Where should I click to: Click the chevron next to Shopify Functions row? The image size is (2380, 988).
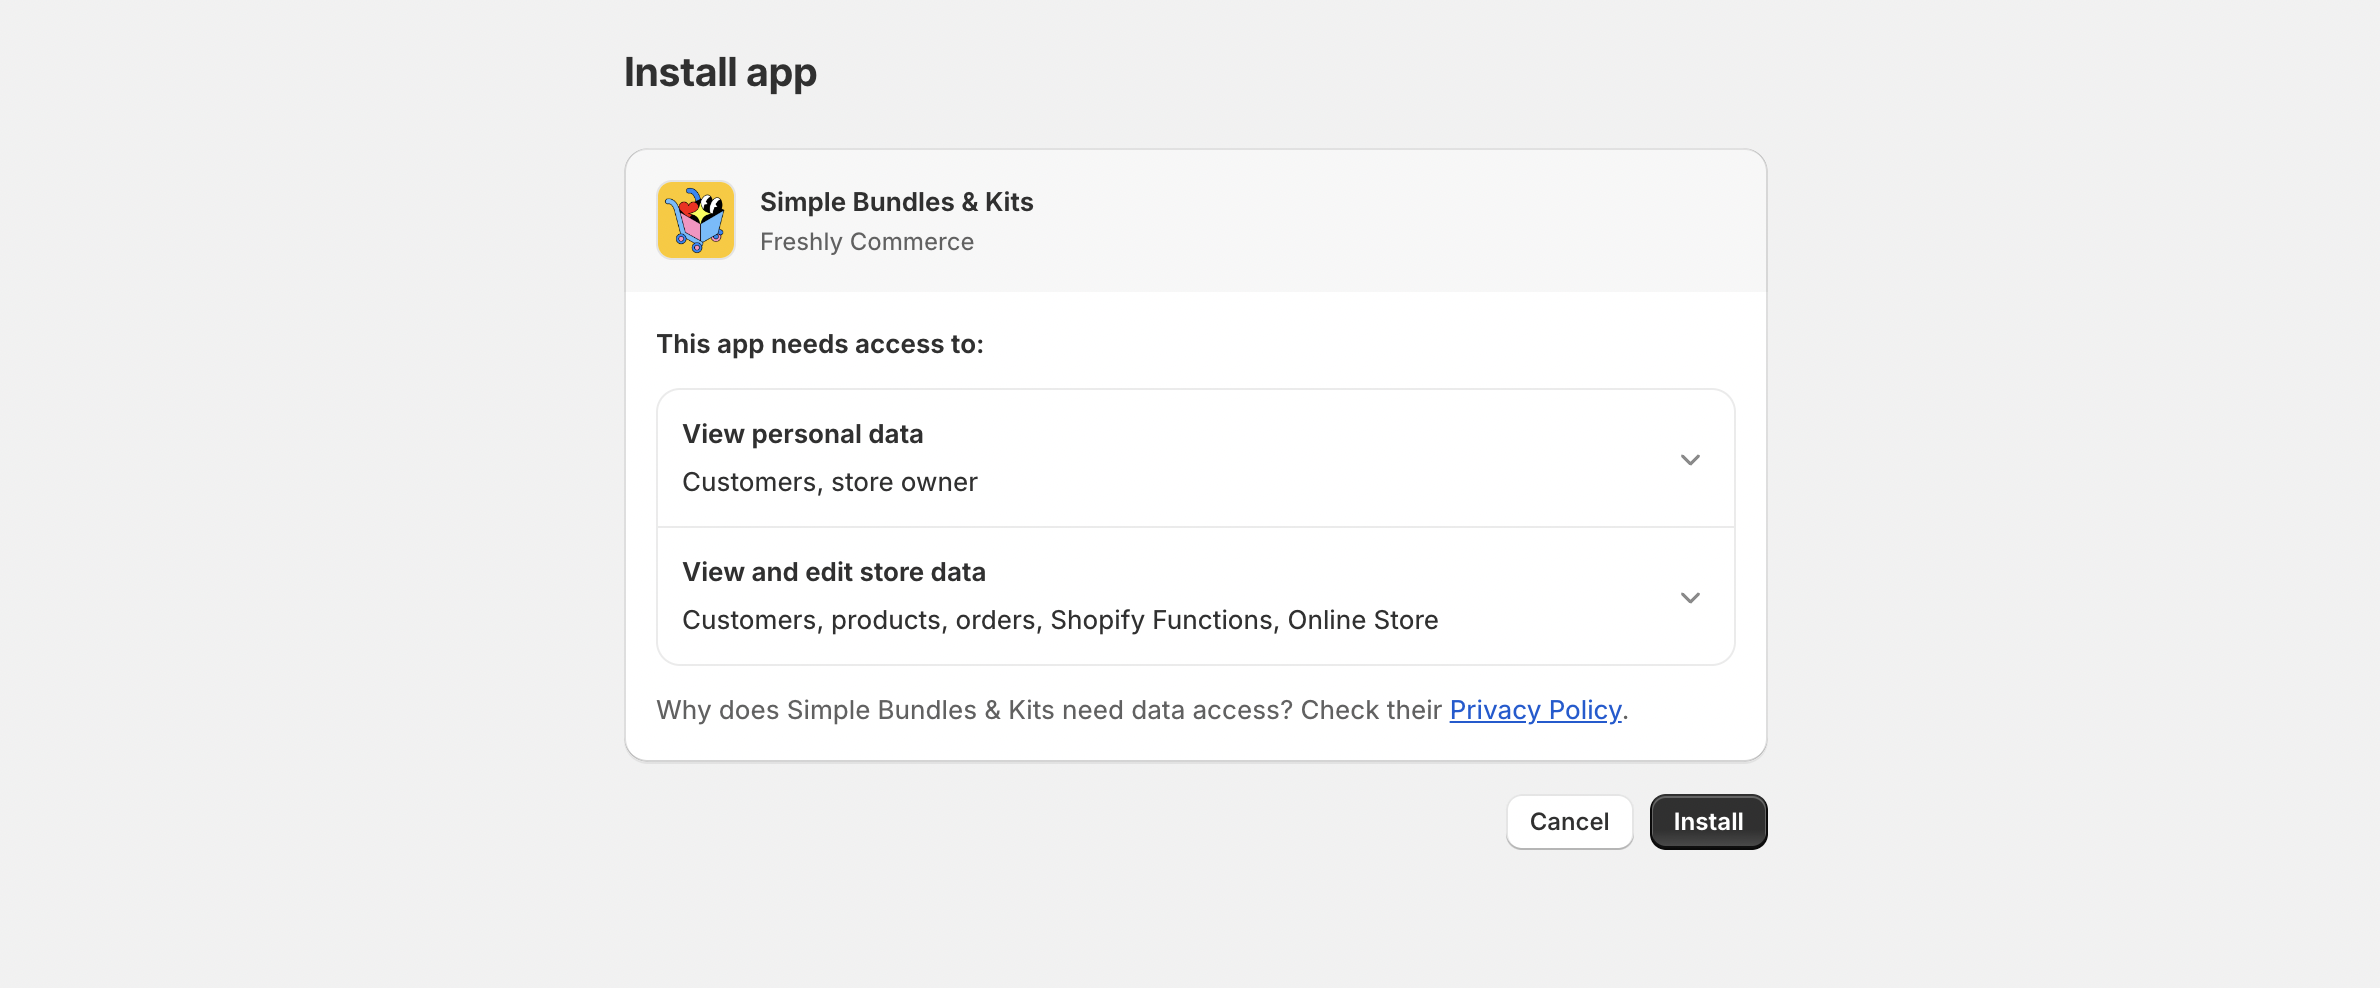pos(1689,597)
